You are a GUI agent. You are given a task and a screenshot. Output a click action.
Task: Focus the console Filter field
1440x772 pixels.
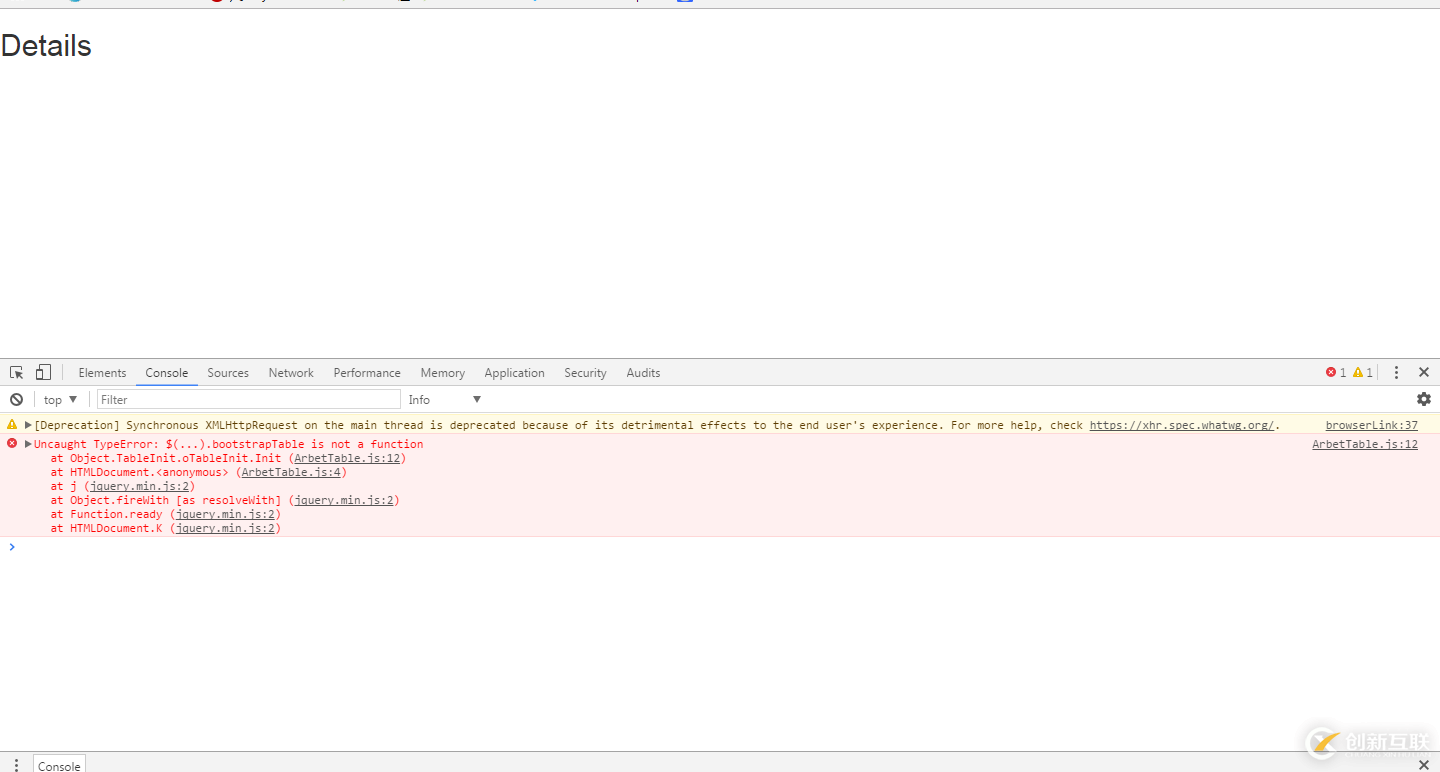pos(249,400)
